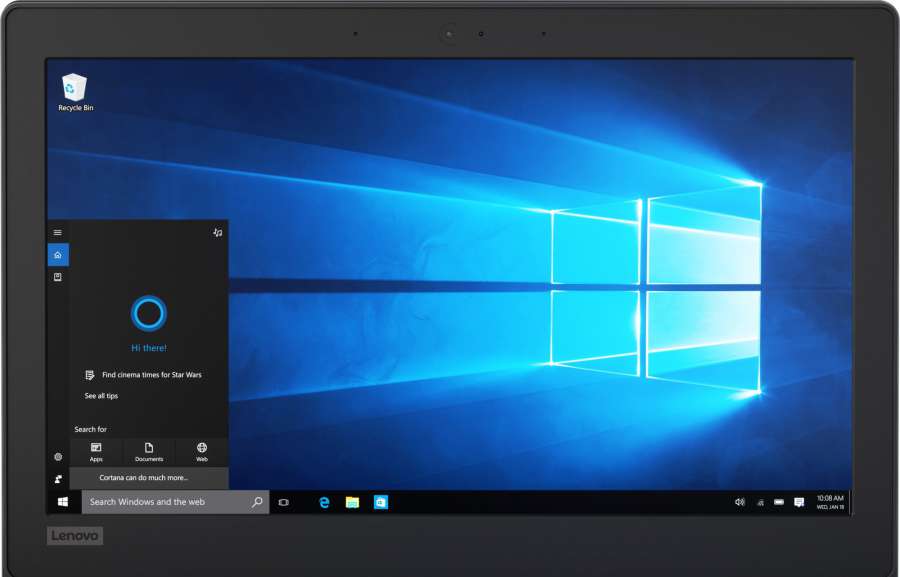Click the Cortana feedback icon
This screenshot has height=577, width=900.
pyautogui.click(x=58, y=479)
